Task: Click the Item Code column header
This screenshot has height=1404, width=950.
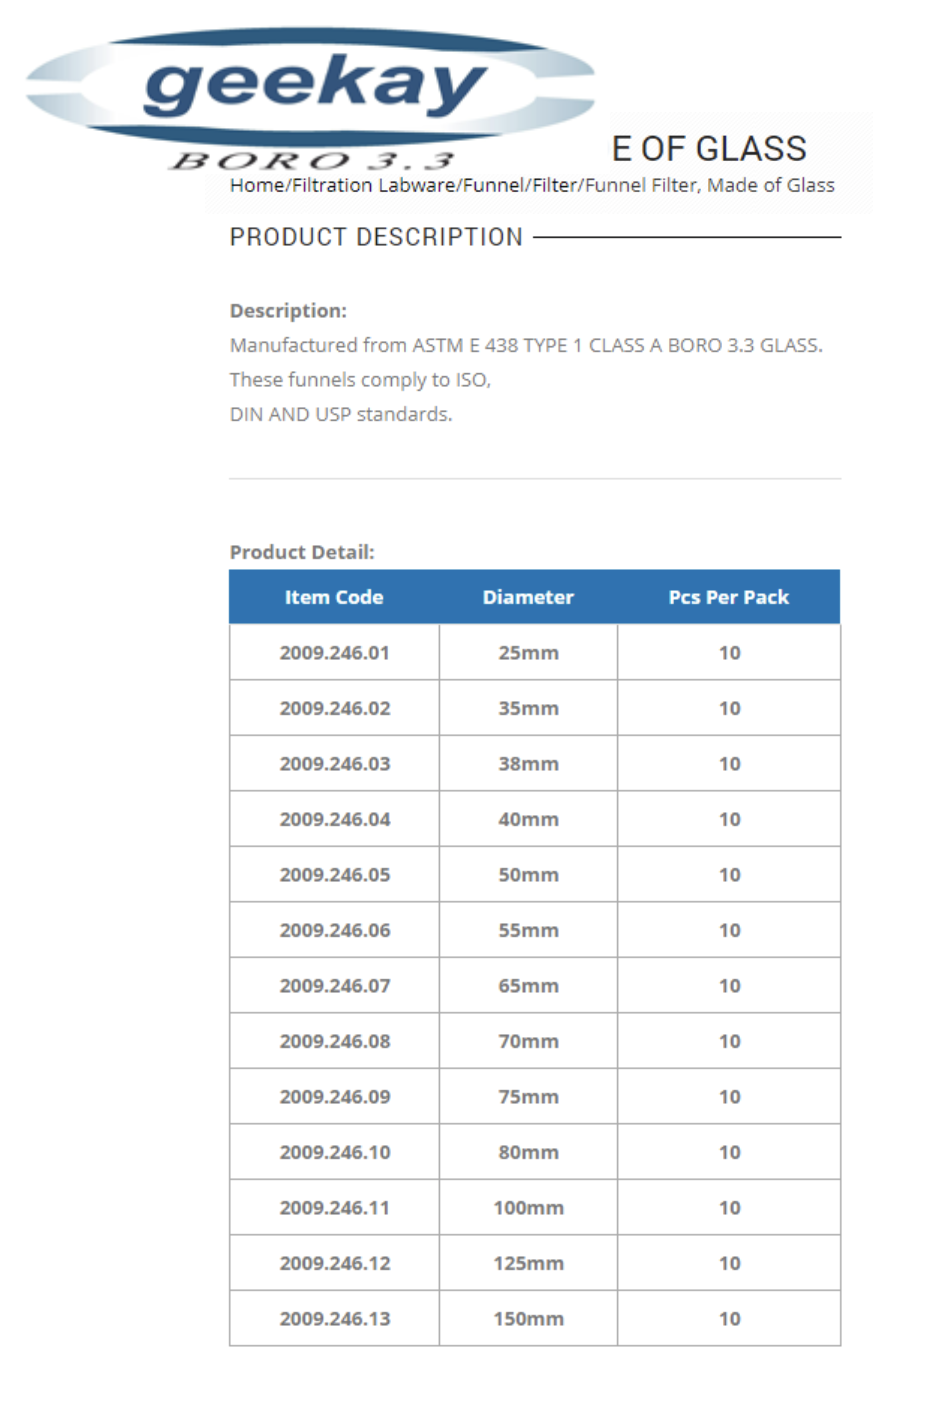Action: (x=334, y=597)
